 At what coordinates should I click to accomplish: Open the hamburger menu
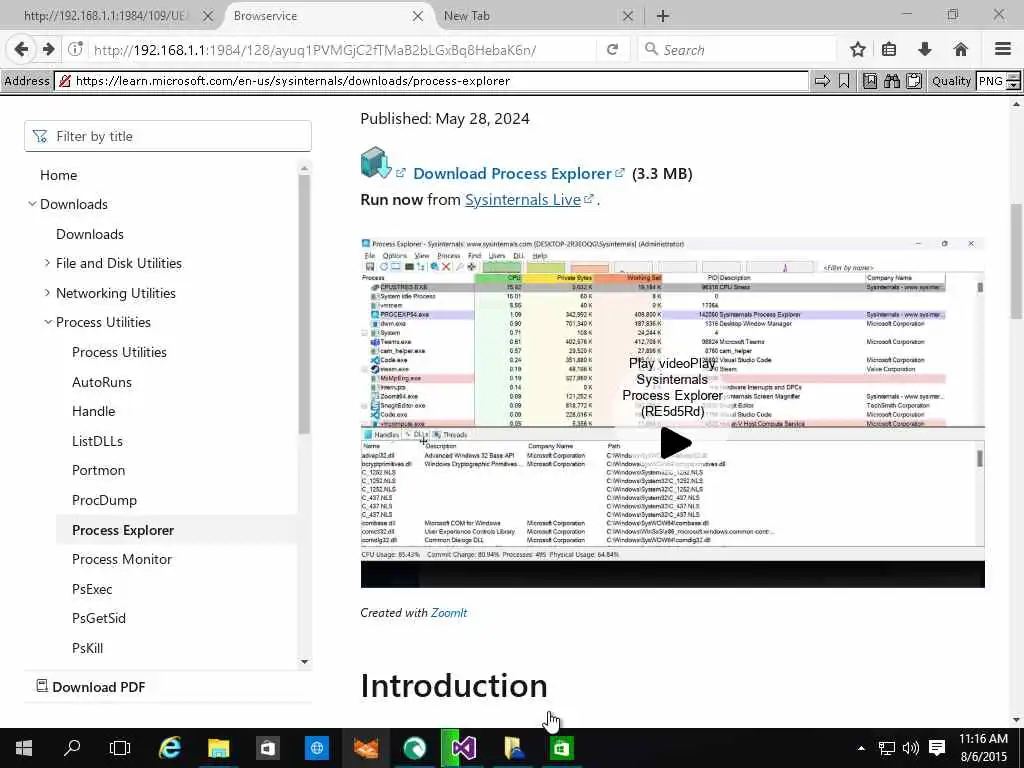pos(1003,50)
